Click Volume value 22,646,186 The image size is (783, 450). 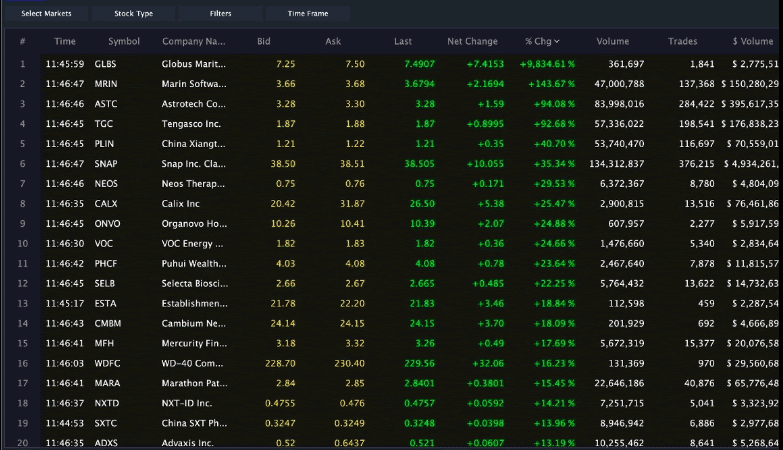click(x=619, y=384)
